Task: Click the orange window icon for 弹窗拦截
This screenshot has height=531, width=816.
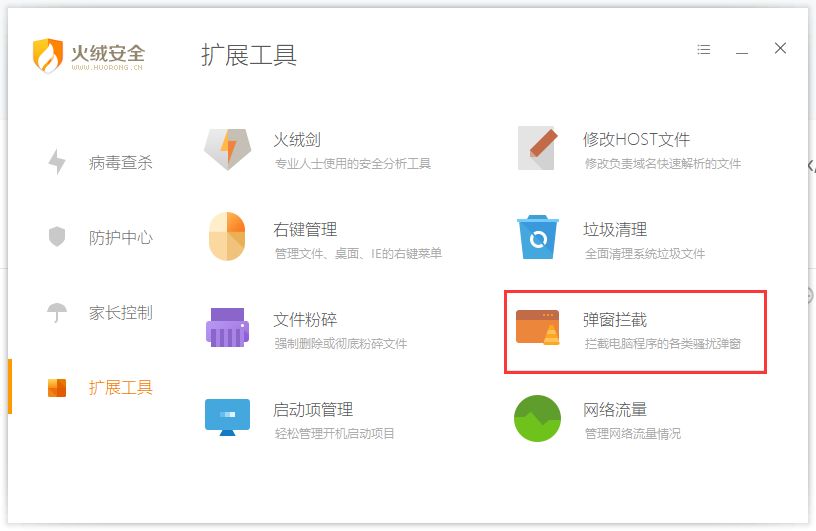Action: (x=538, y=327)
